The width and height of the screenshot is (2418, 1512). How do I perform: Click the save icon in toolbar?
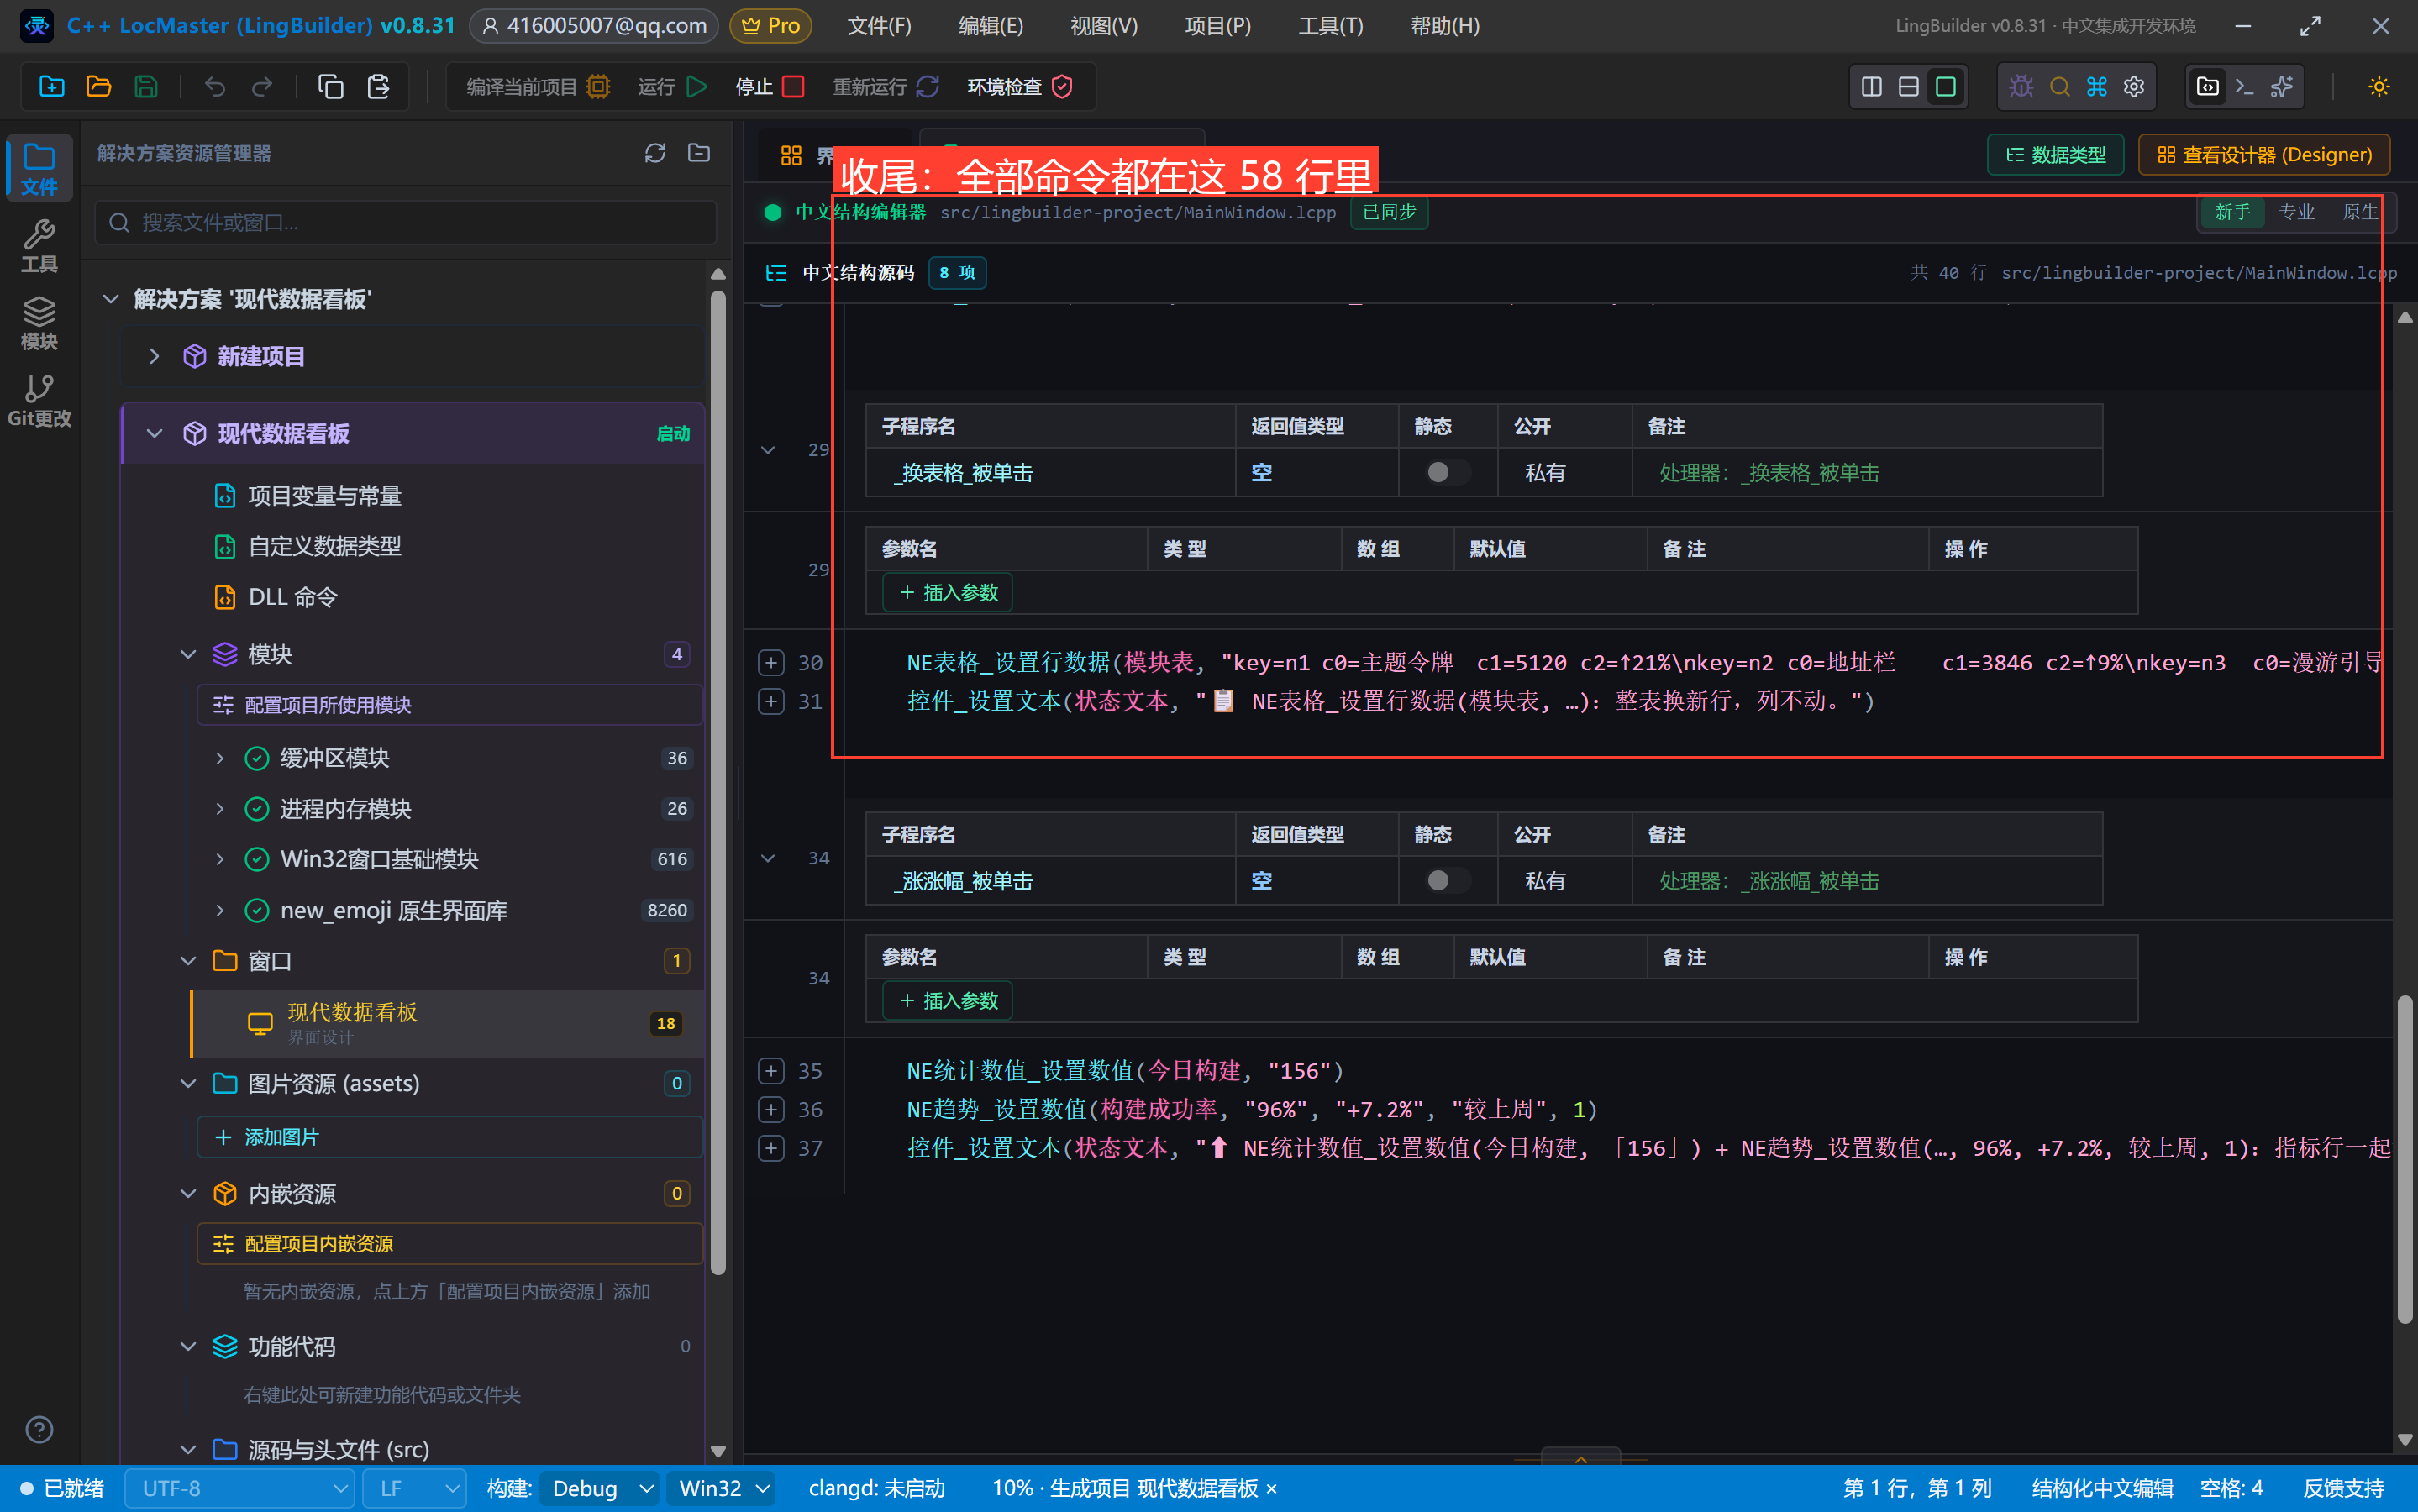(146, 87)
